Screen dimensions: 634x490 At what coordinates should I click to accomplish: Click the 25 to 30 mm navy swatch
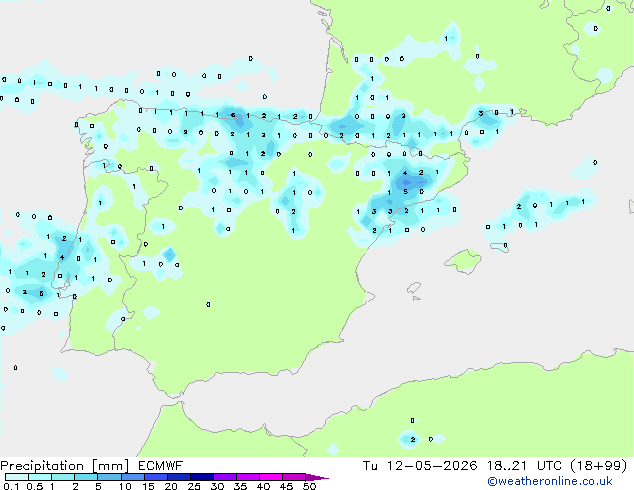(202, 477)
